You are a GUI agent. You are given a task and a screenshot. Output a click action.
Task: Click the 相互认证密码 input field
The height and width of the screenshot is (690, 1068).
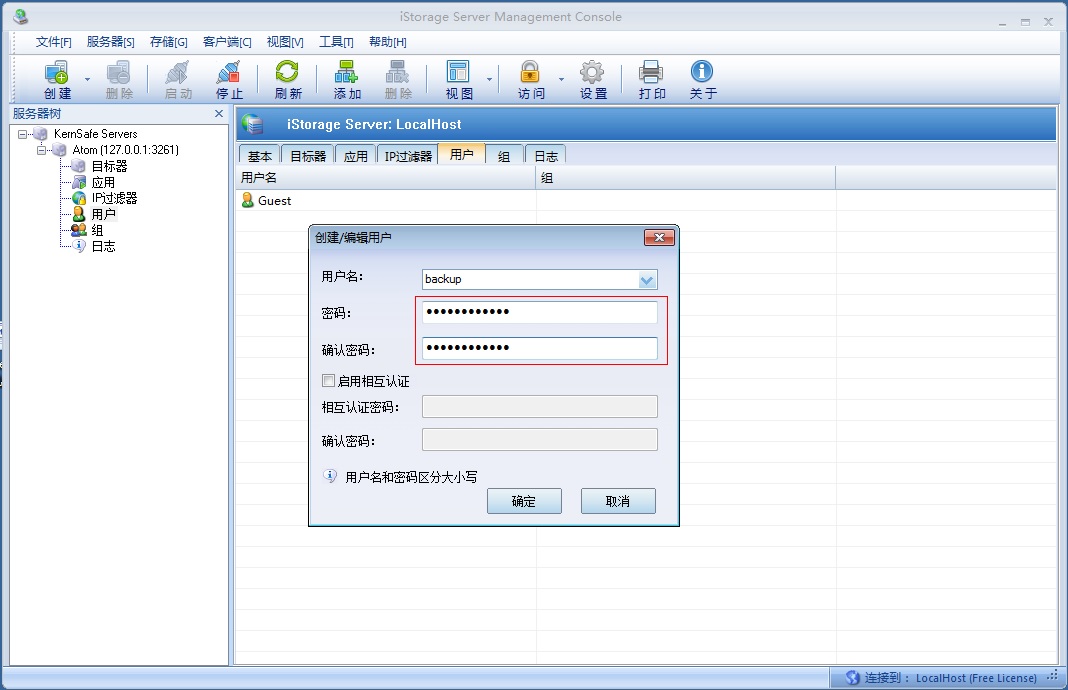(539, 407)
